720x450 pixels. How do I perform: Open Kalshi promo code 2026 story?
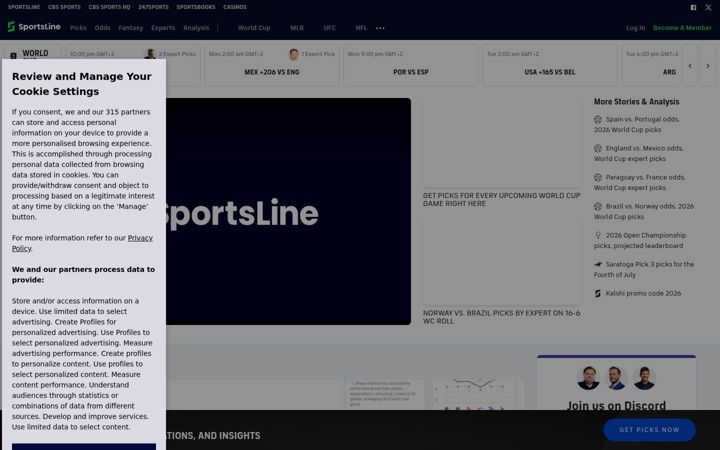[643, 293]
